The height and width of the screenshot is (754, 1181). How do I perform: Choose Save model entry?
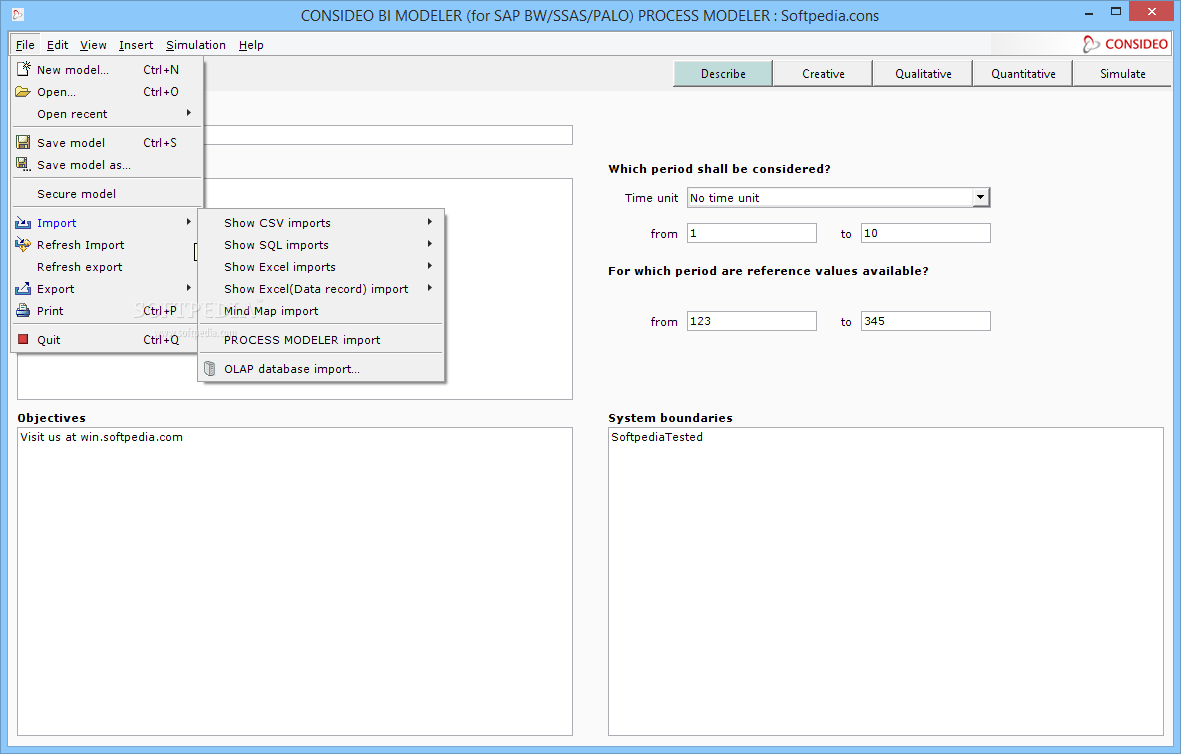click(x=108, y=142)
